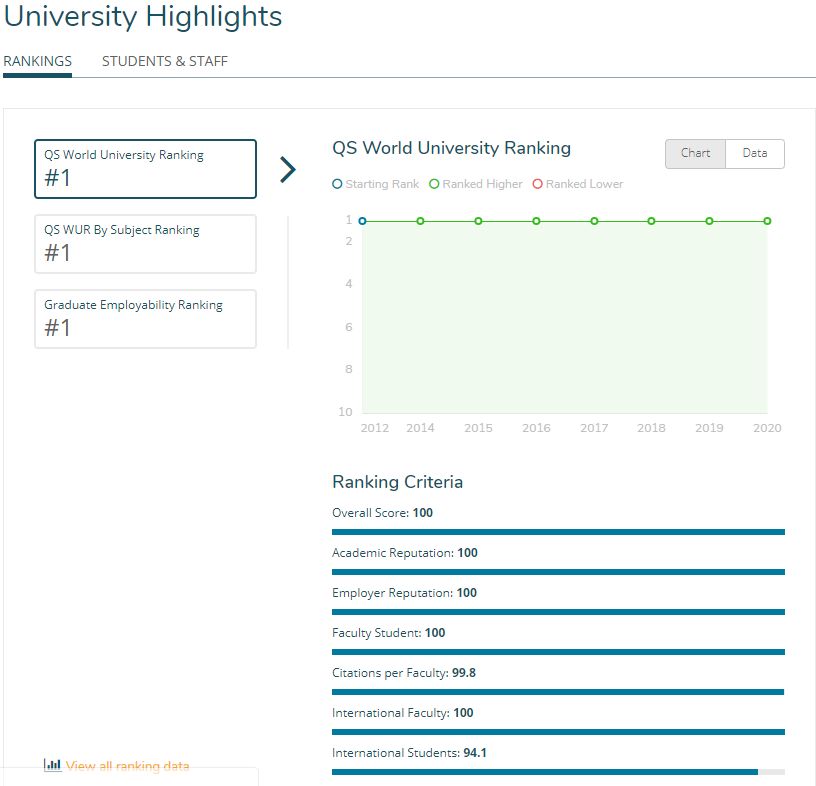The width and height of the screenshot is (816, 786).
Task: Click the International Students progress bar
Action: 558,772
